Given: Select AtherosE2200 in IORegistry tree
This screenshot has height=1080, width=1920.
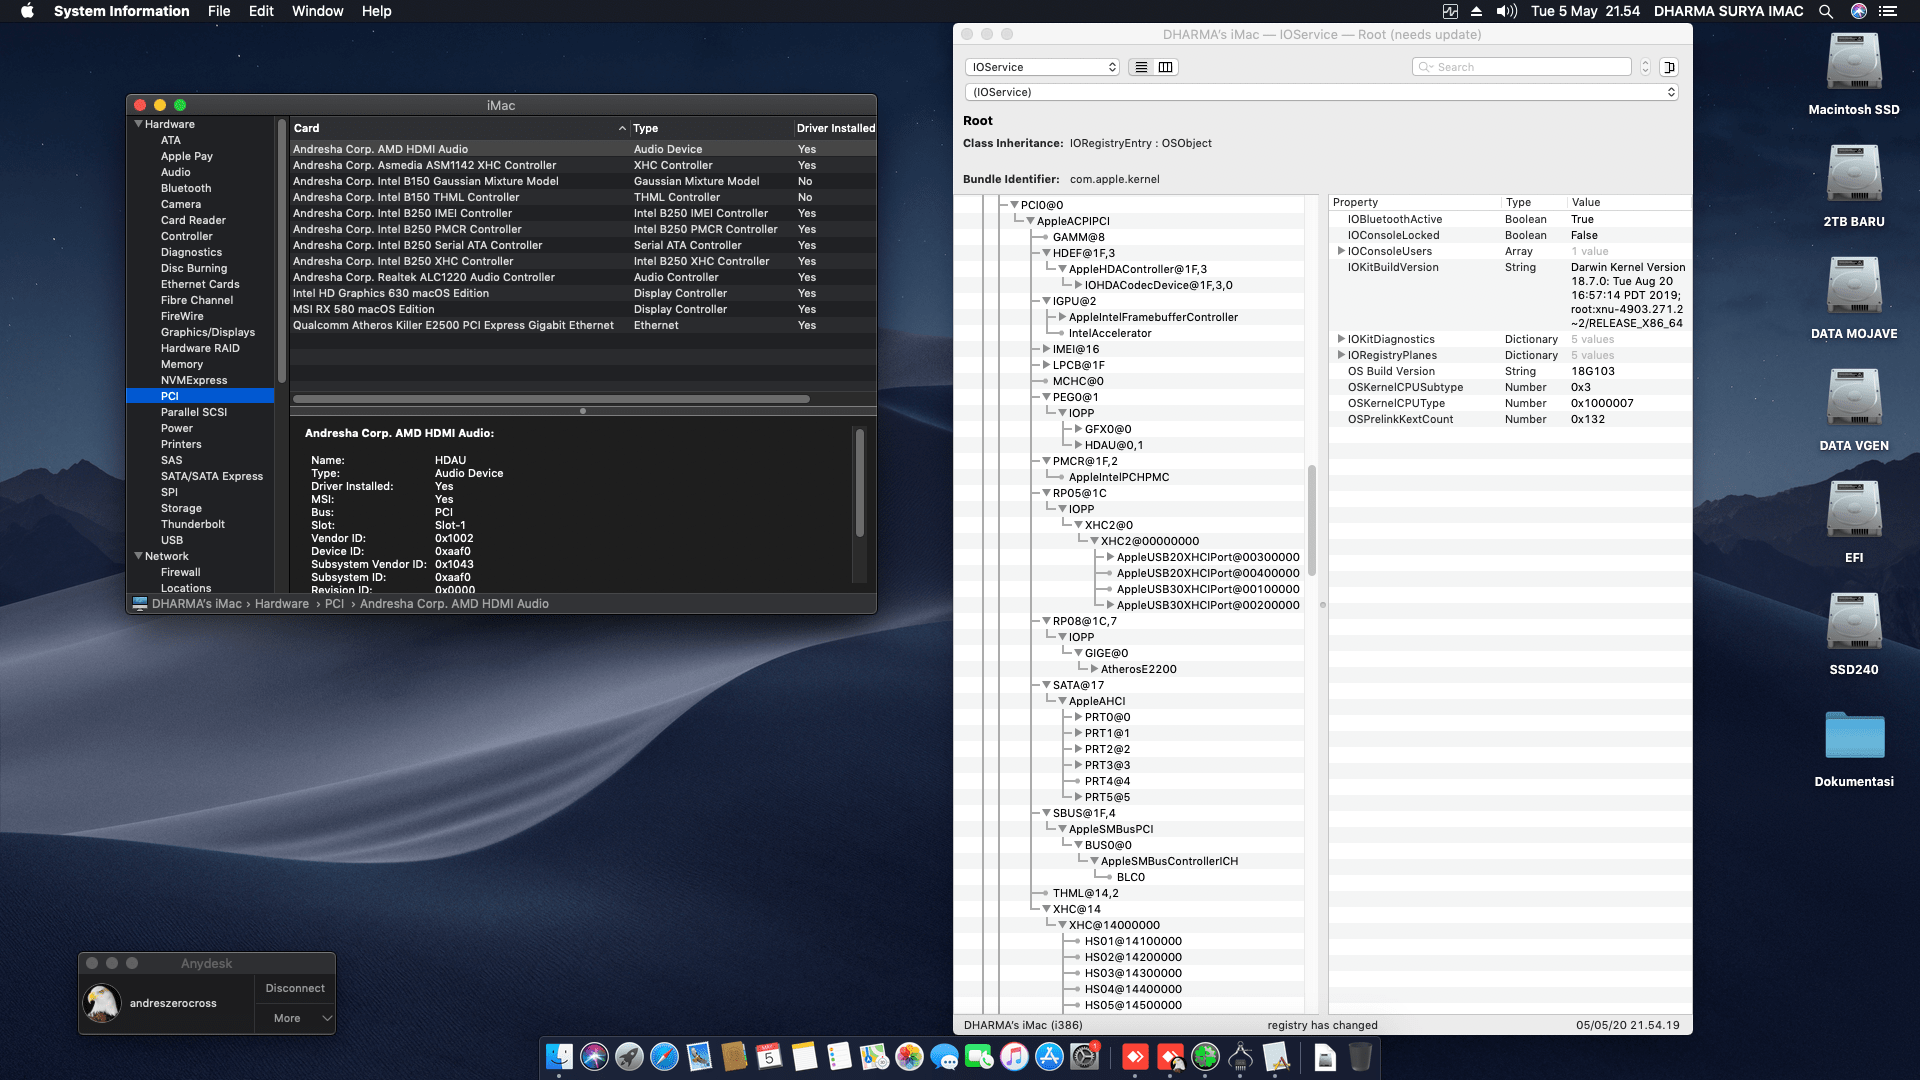Looking at the screenshot, I should point(1139,669).
